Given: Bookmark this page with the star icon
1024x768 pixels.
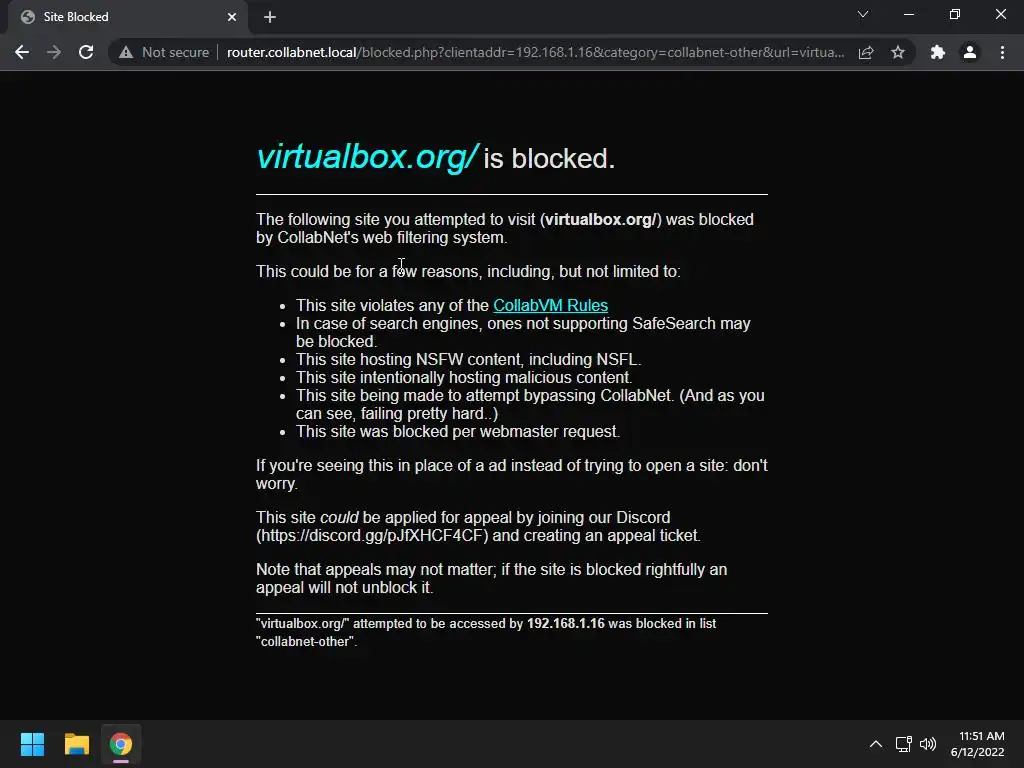Looking at the screenshot, I should (x=898, y=52).
